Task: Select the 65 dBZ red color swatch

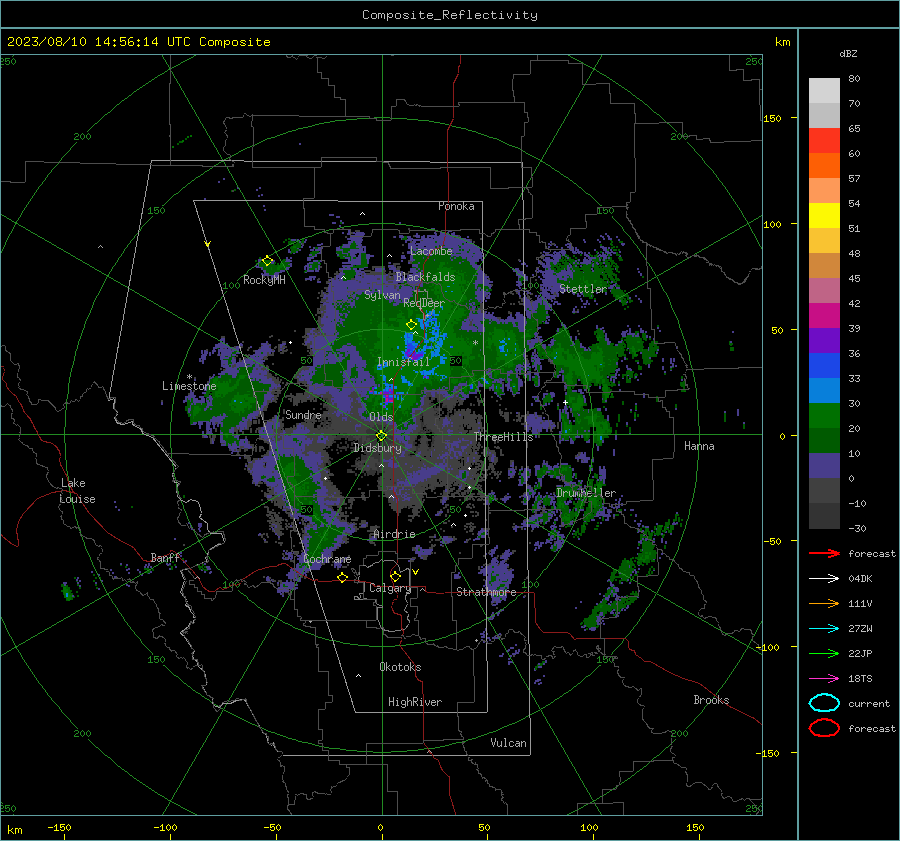Action: 824,141
